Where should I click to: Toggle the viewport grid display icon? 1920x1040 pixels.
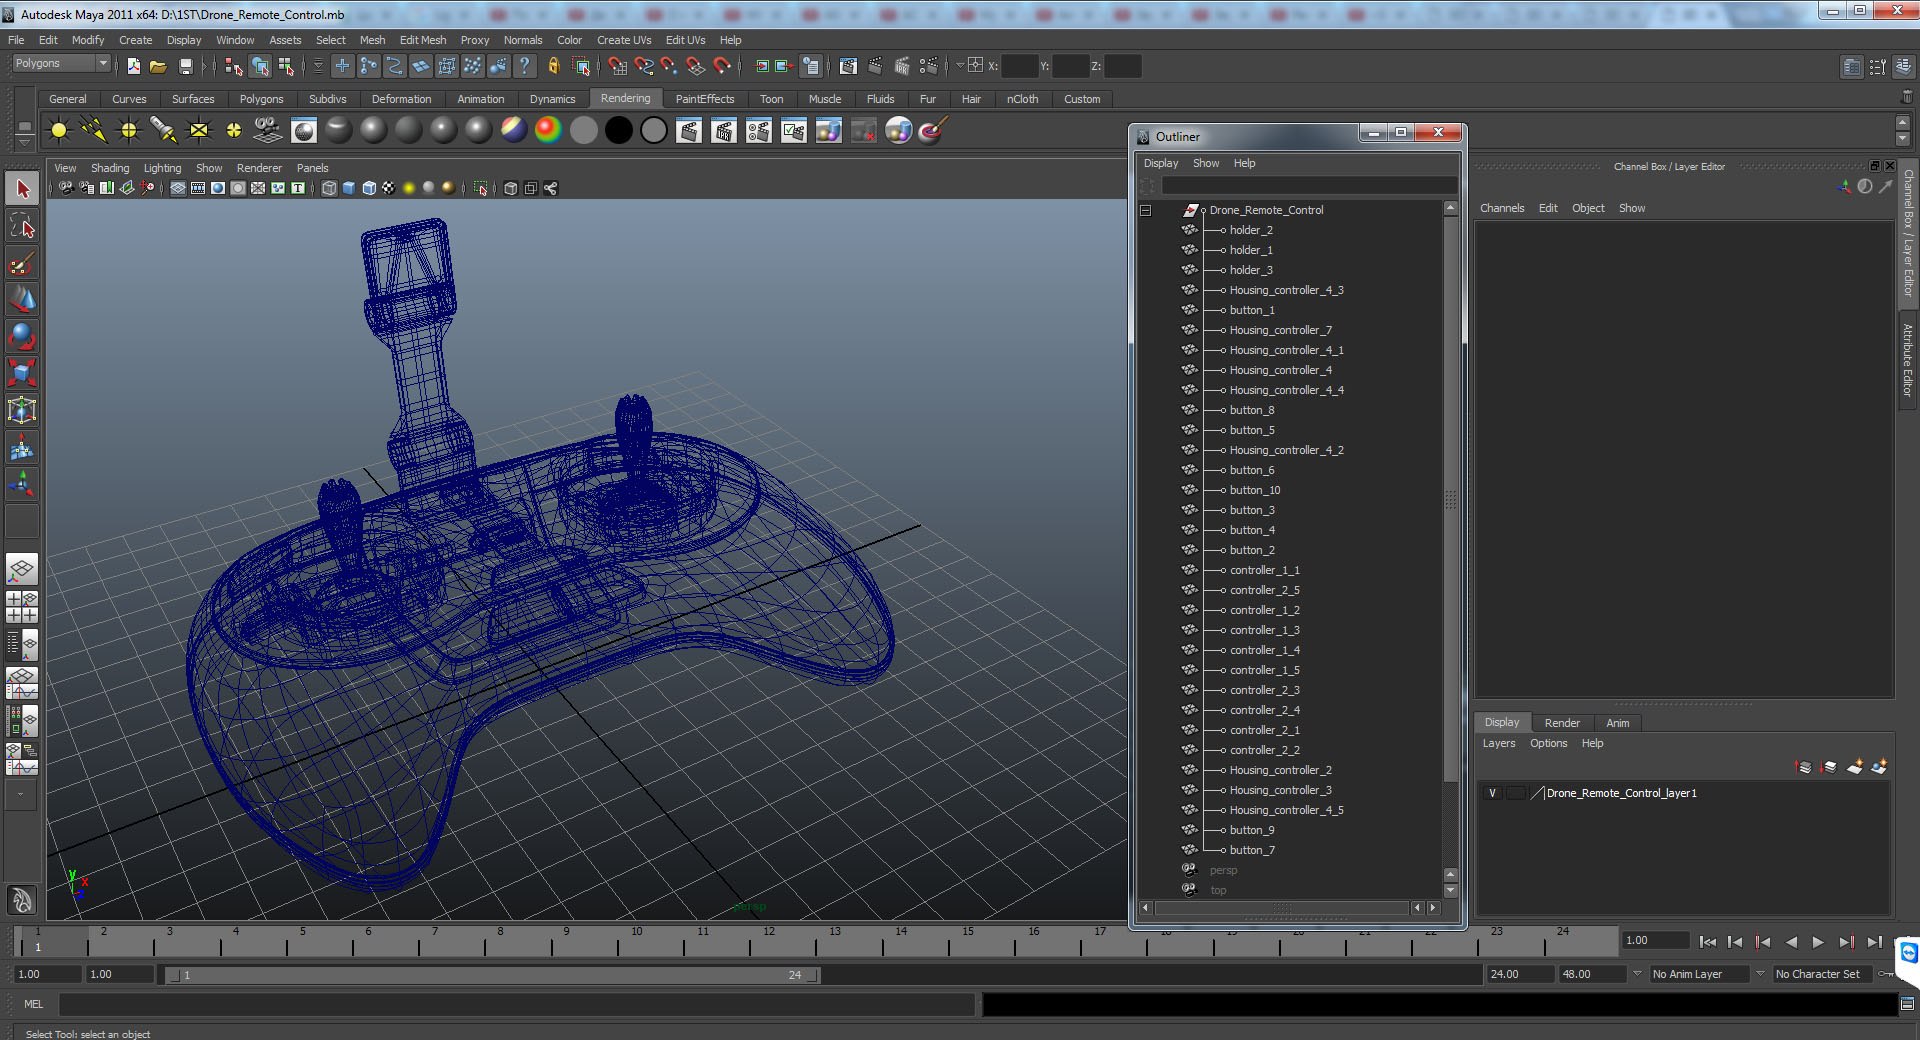(x=178, y=188)
